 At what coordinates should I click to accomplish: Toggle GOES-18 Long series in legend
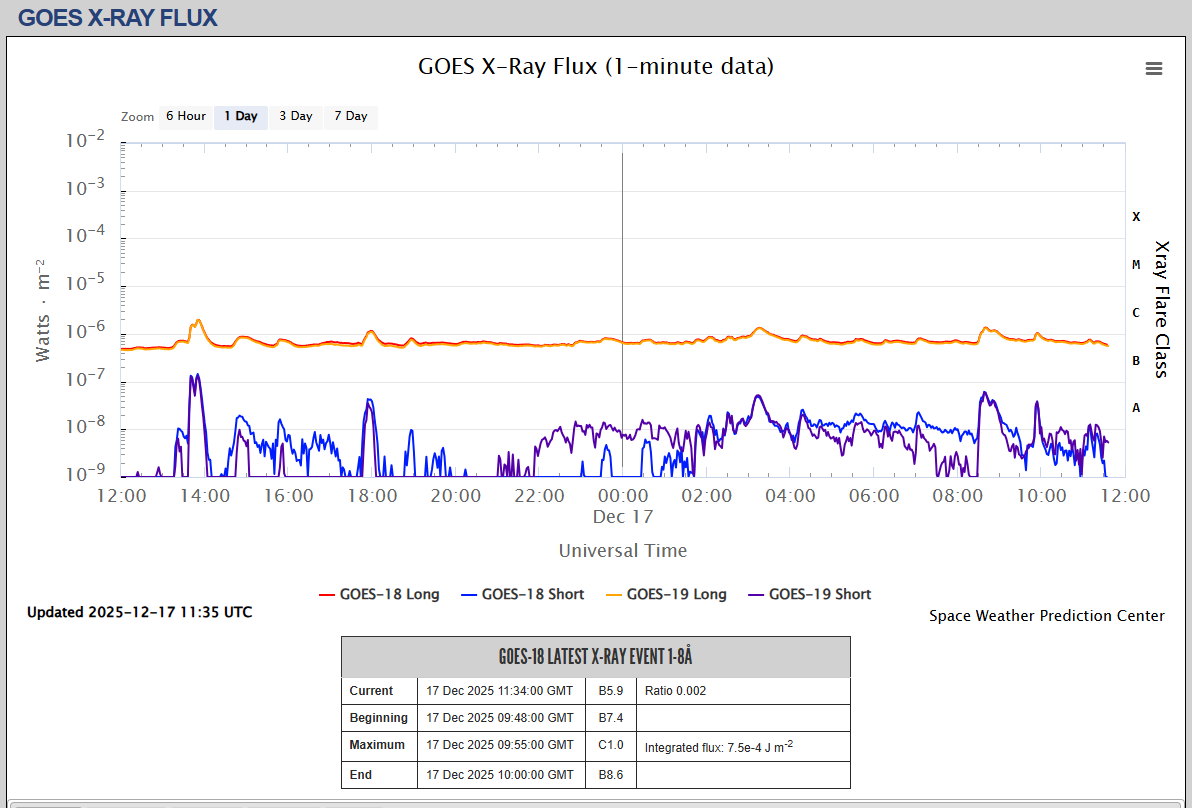379,594
